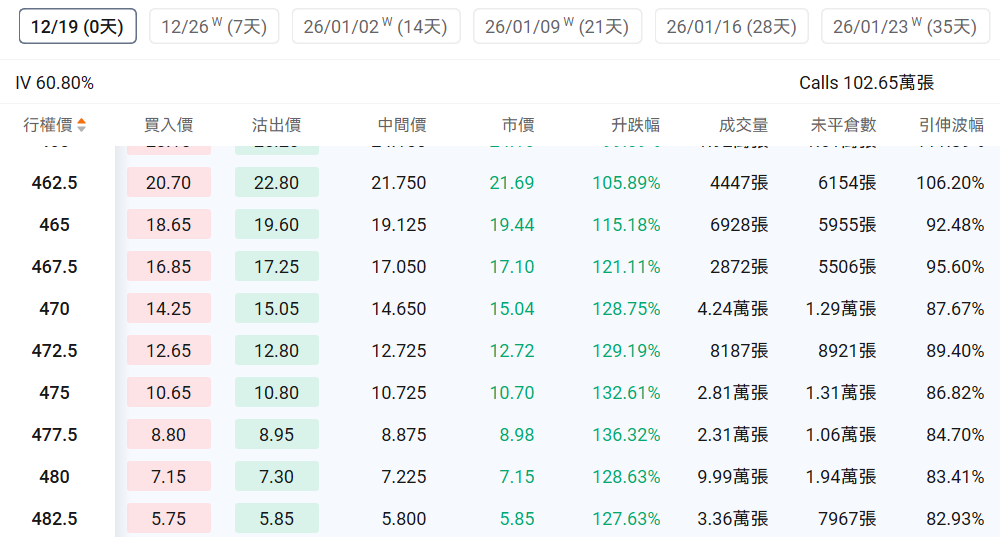The width and height of the screenshot is (1000, 537).
Task: Switch to the 12/26 (7天) expiry tab
Action: (213, 27)
